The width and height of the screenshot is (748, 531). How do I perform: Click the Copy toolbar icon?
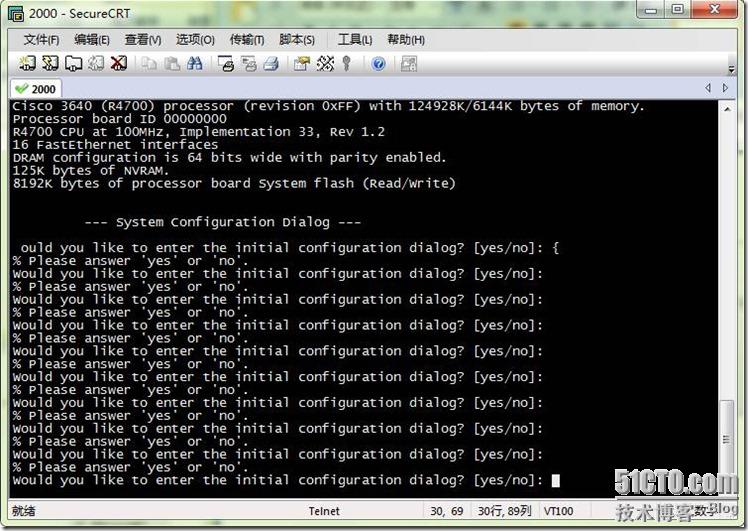point(149,63)
